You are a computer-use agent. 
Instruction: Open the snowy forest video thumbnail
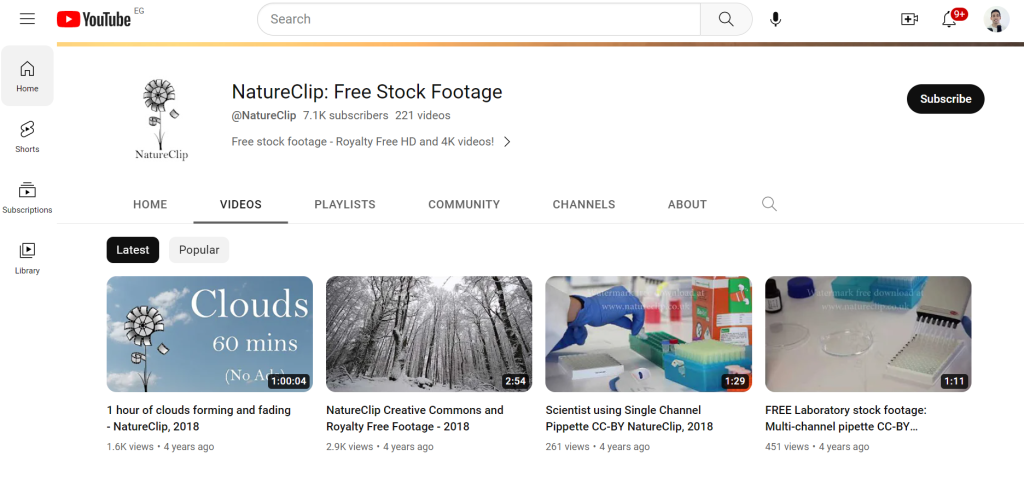pos(429,334)
